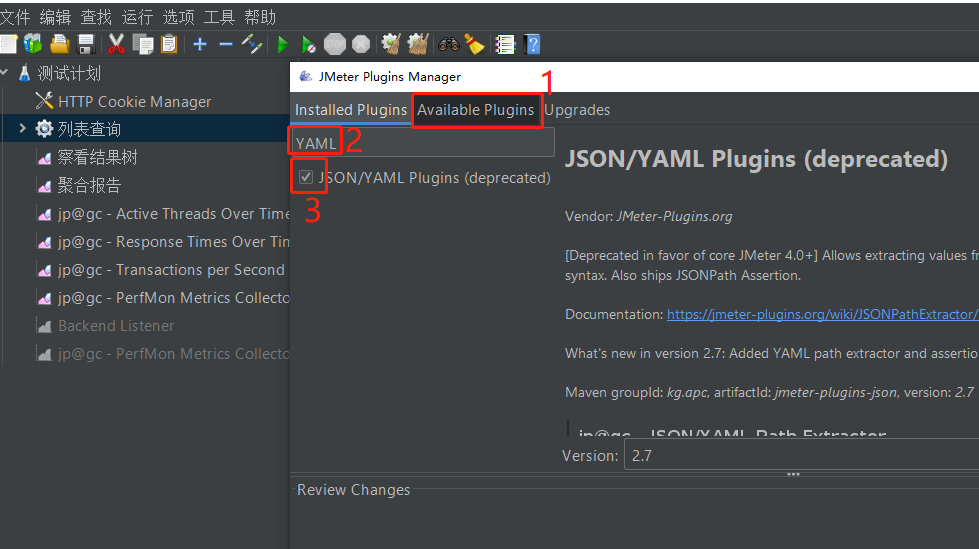979x549 pixels.
Task: Open the jmeter-plugins.org JSONPathExtractor documentation link
Action: [x=823, y=314]
